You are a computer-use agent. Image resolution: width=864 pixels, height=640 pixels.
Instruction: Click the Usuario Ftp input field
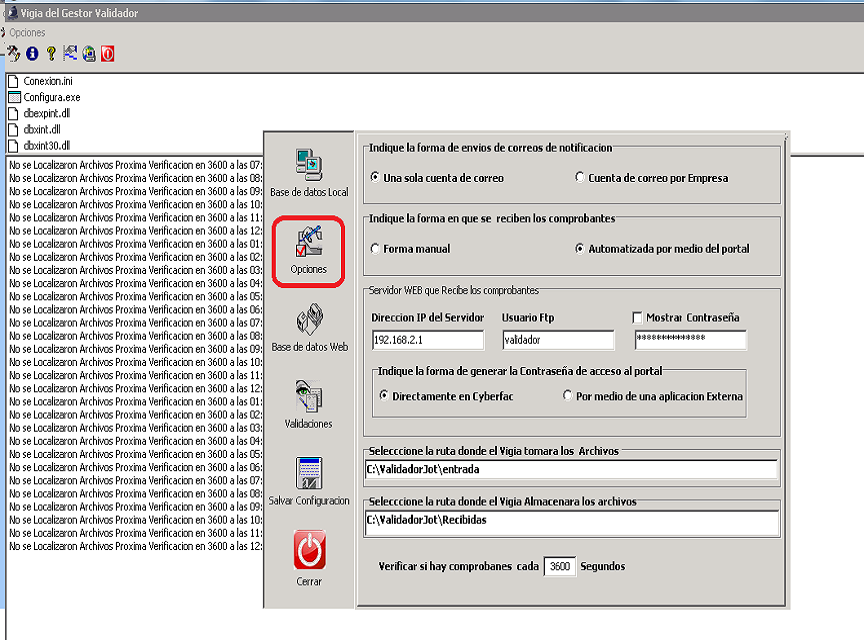pos(558,340)
